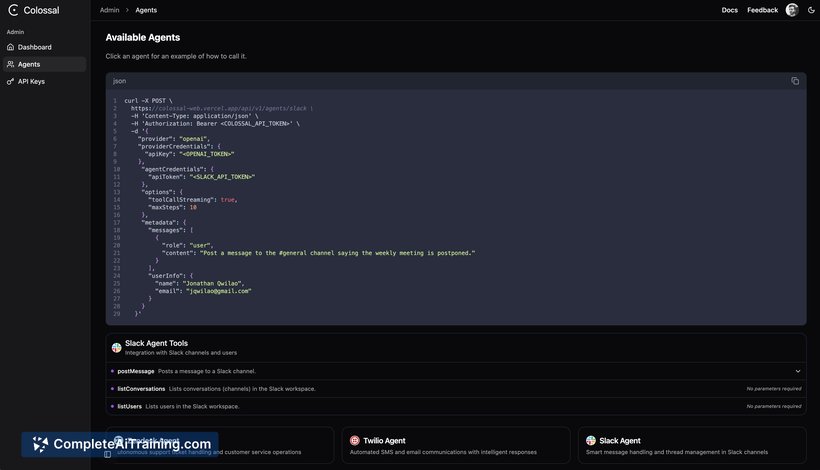Click the "Jonathan Qwilao" name value
This screenshot has width=820, height=470.
pyautogui.click(x=213, y=283)
